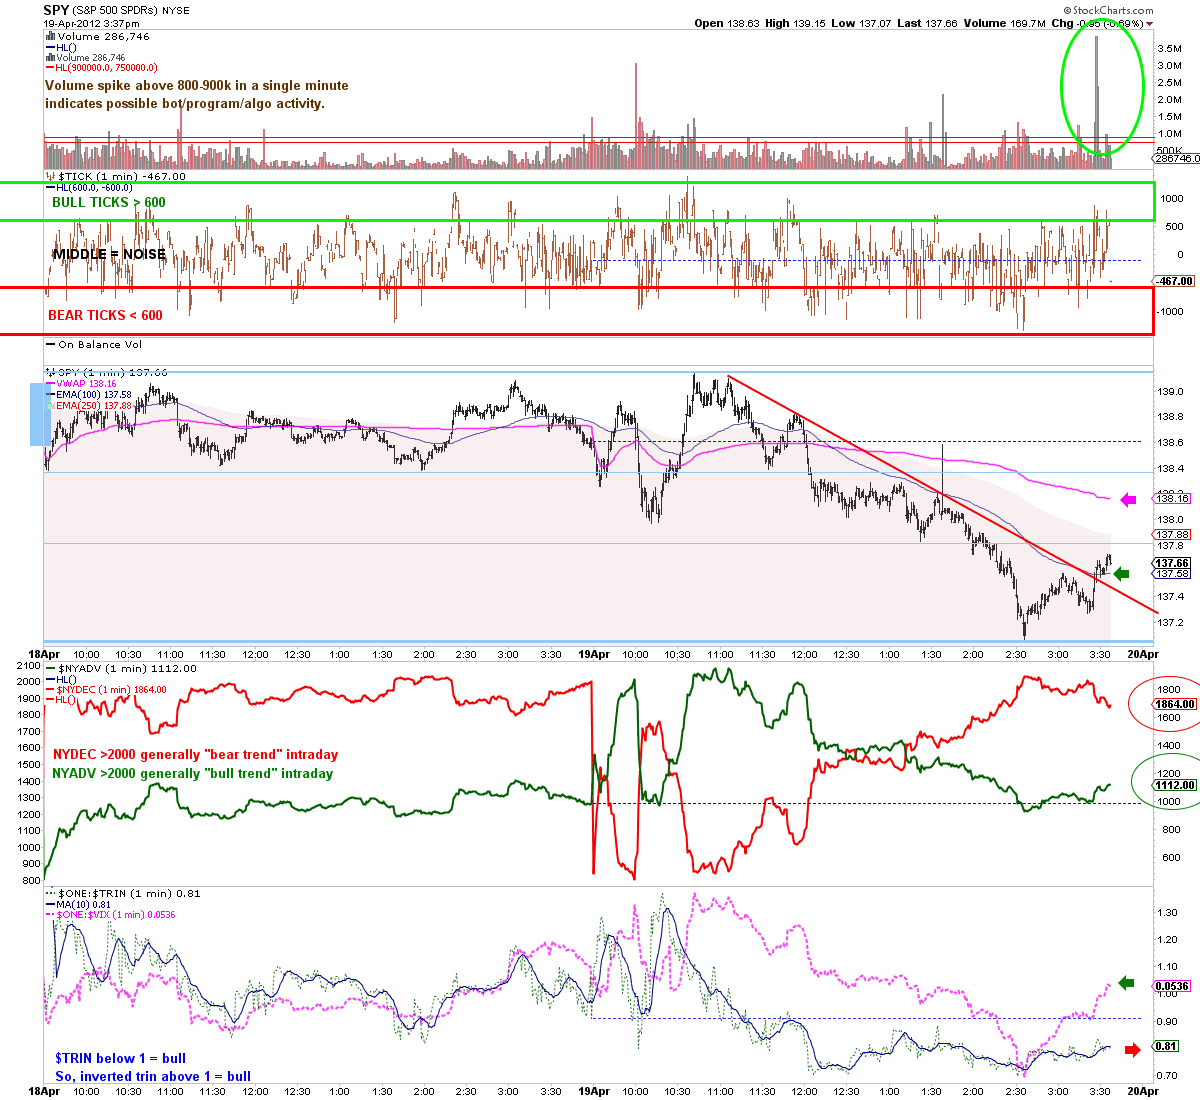Click 'So, inverted trin above 1 = bull' note
Viewport: 1200px width, 1100px height.
point(153,1077)
